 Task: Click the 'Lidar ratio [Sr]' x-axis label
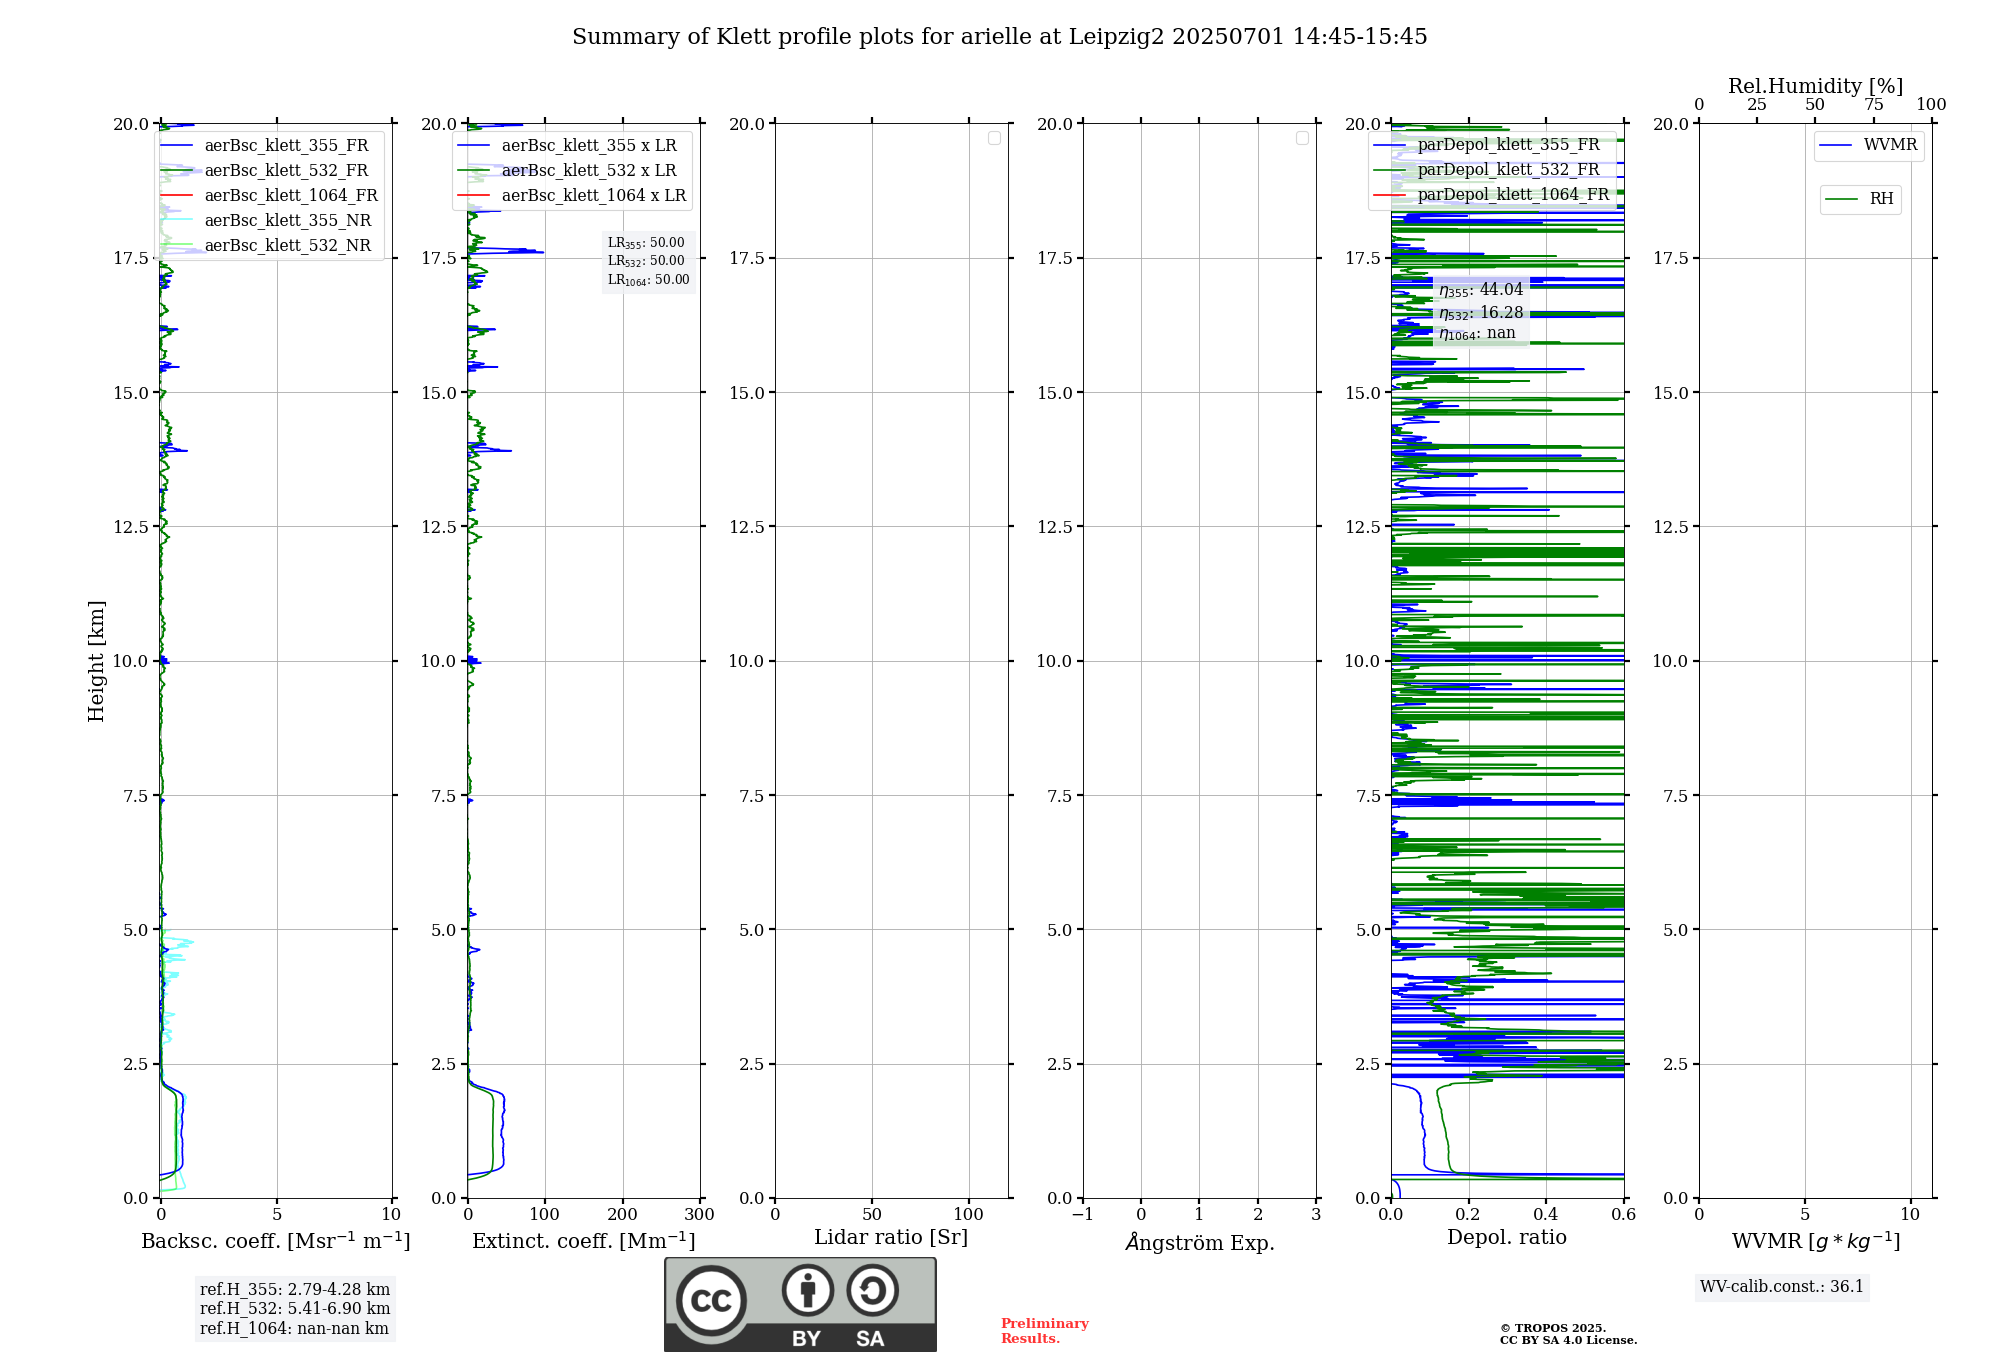(891, 1238)
